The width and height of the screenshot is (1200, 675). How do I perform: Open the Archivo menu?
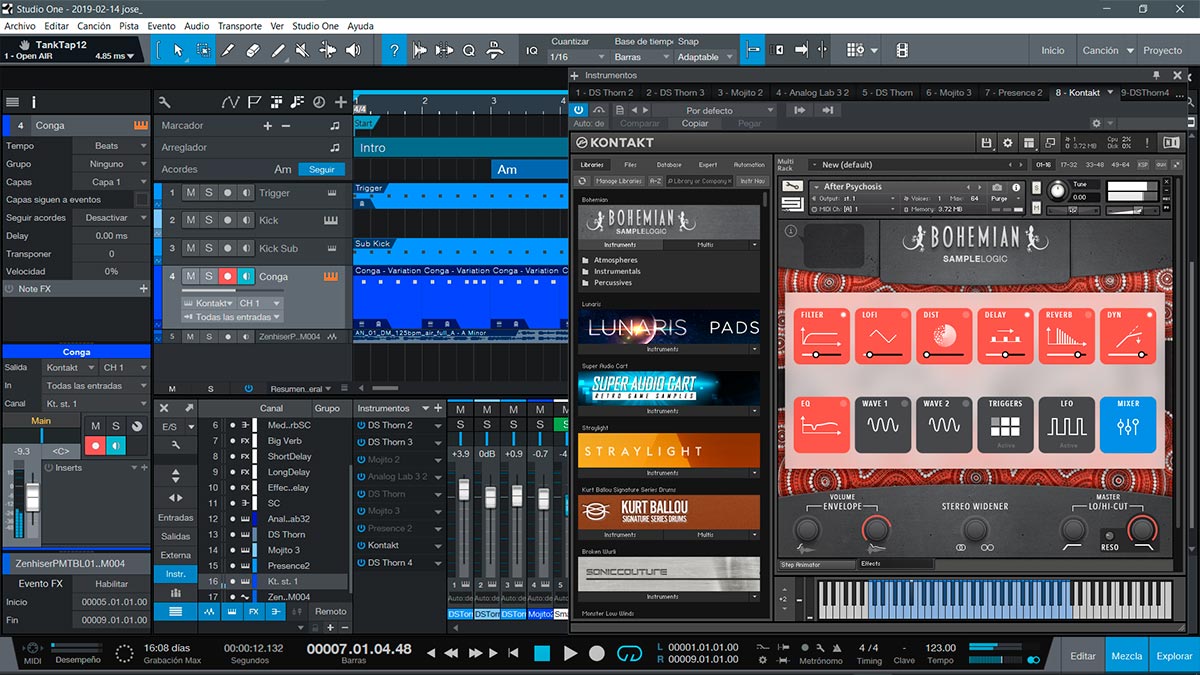point(20,26)
